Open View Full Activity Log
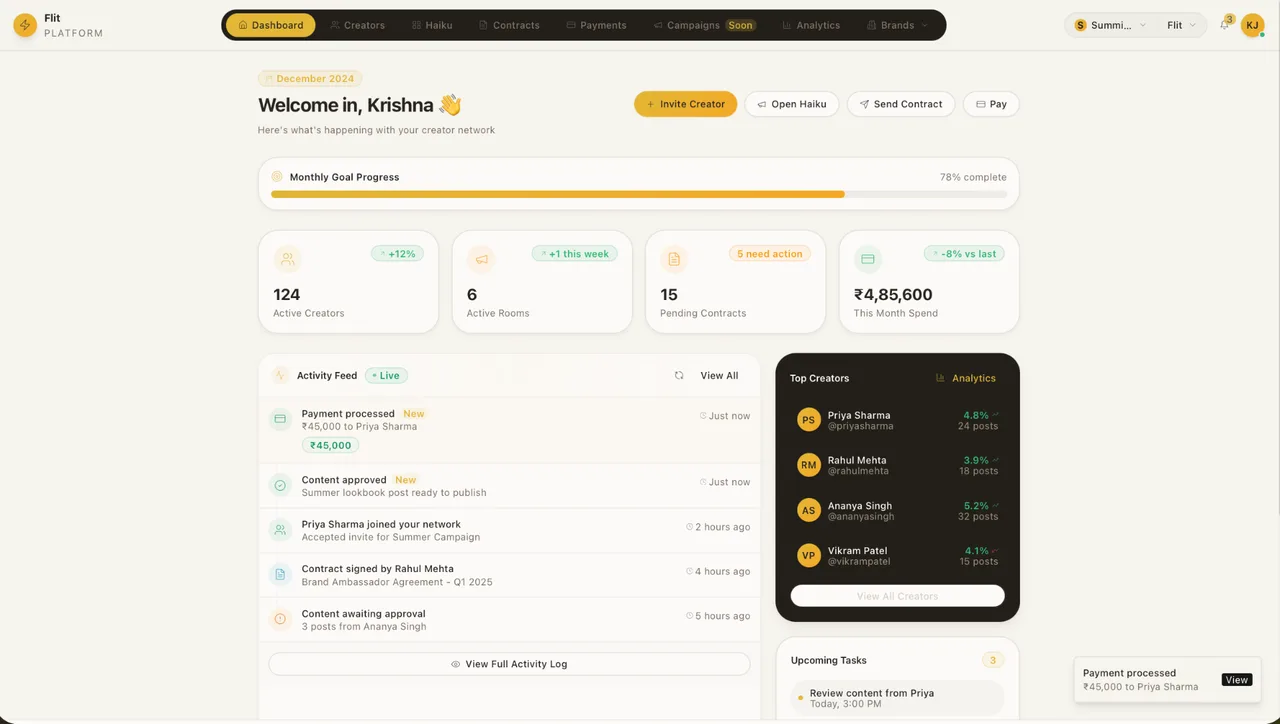Screen dimensions: 1280x724 click(x=509, y=664)
